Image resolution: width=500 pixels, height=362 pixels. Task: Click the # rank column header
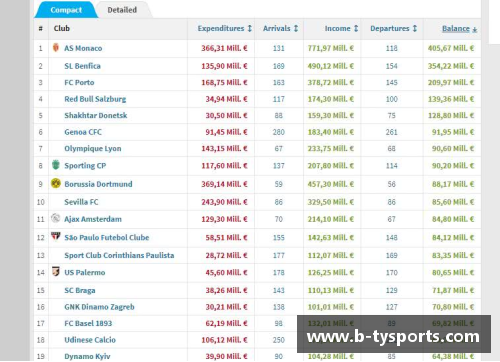(41, 28)
